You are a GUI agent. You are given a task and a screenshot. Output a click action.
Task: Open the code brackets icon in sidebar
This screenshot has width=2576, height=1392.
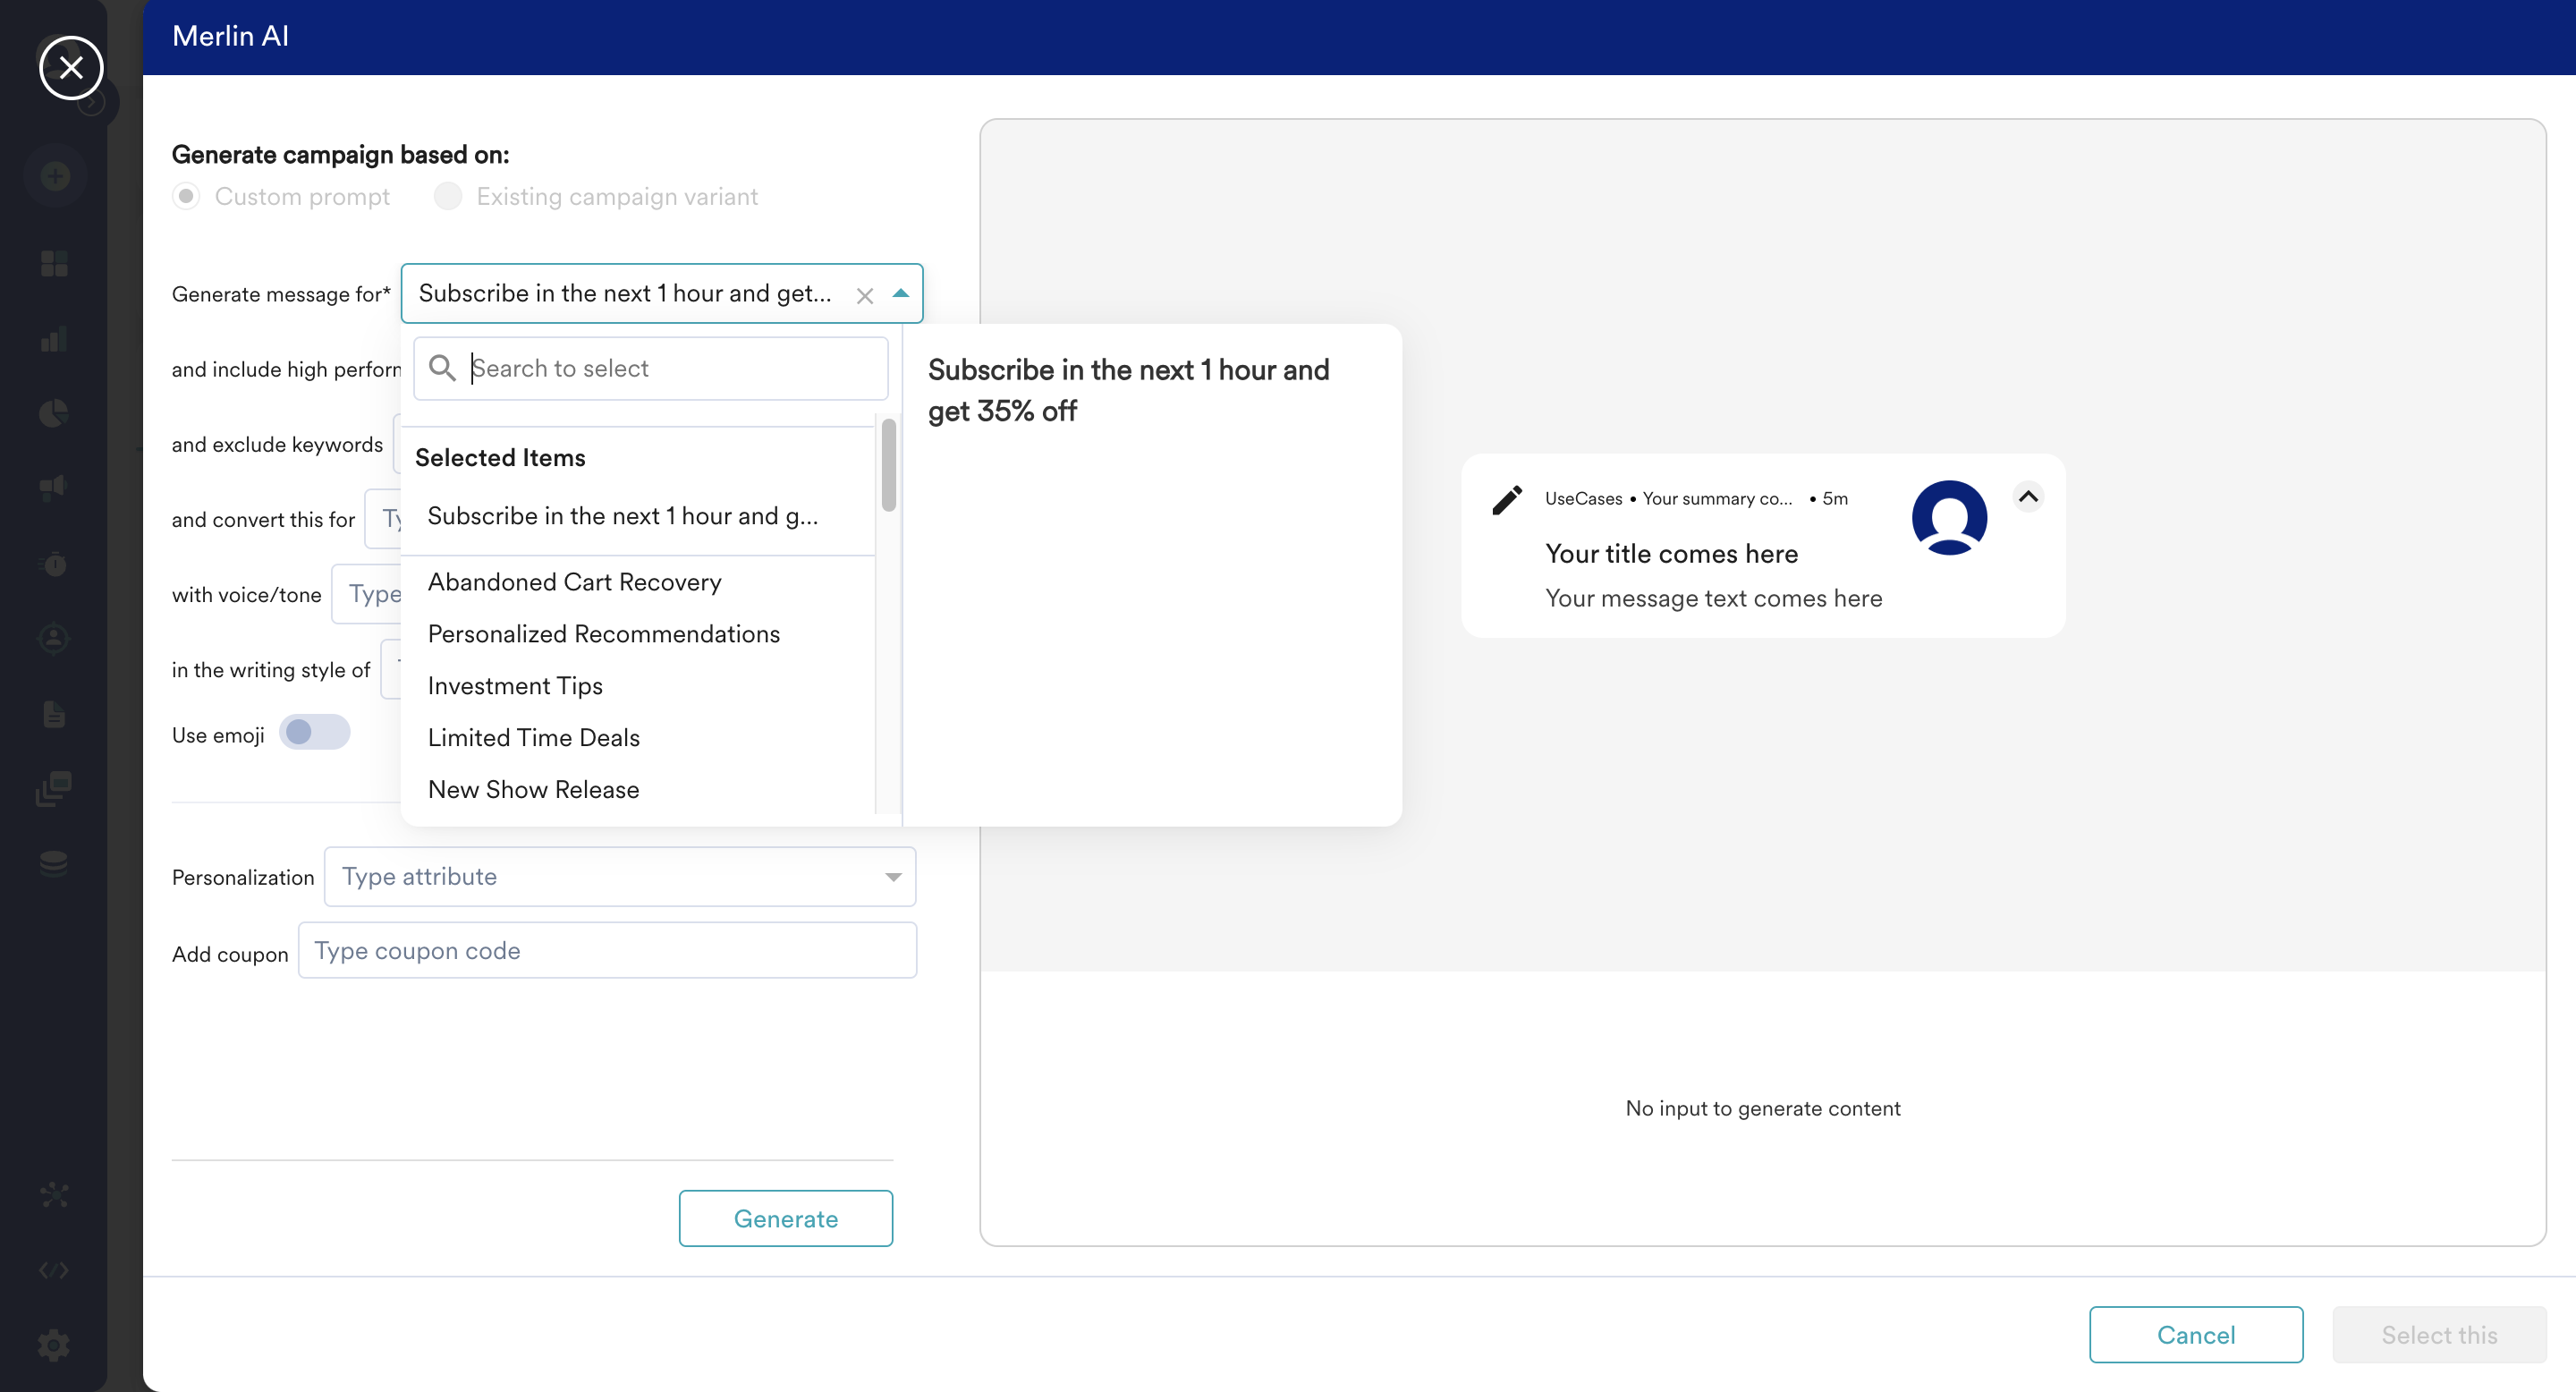tap(54, 1270)
